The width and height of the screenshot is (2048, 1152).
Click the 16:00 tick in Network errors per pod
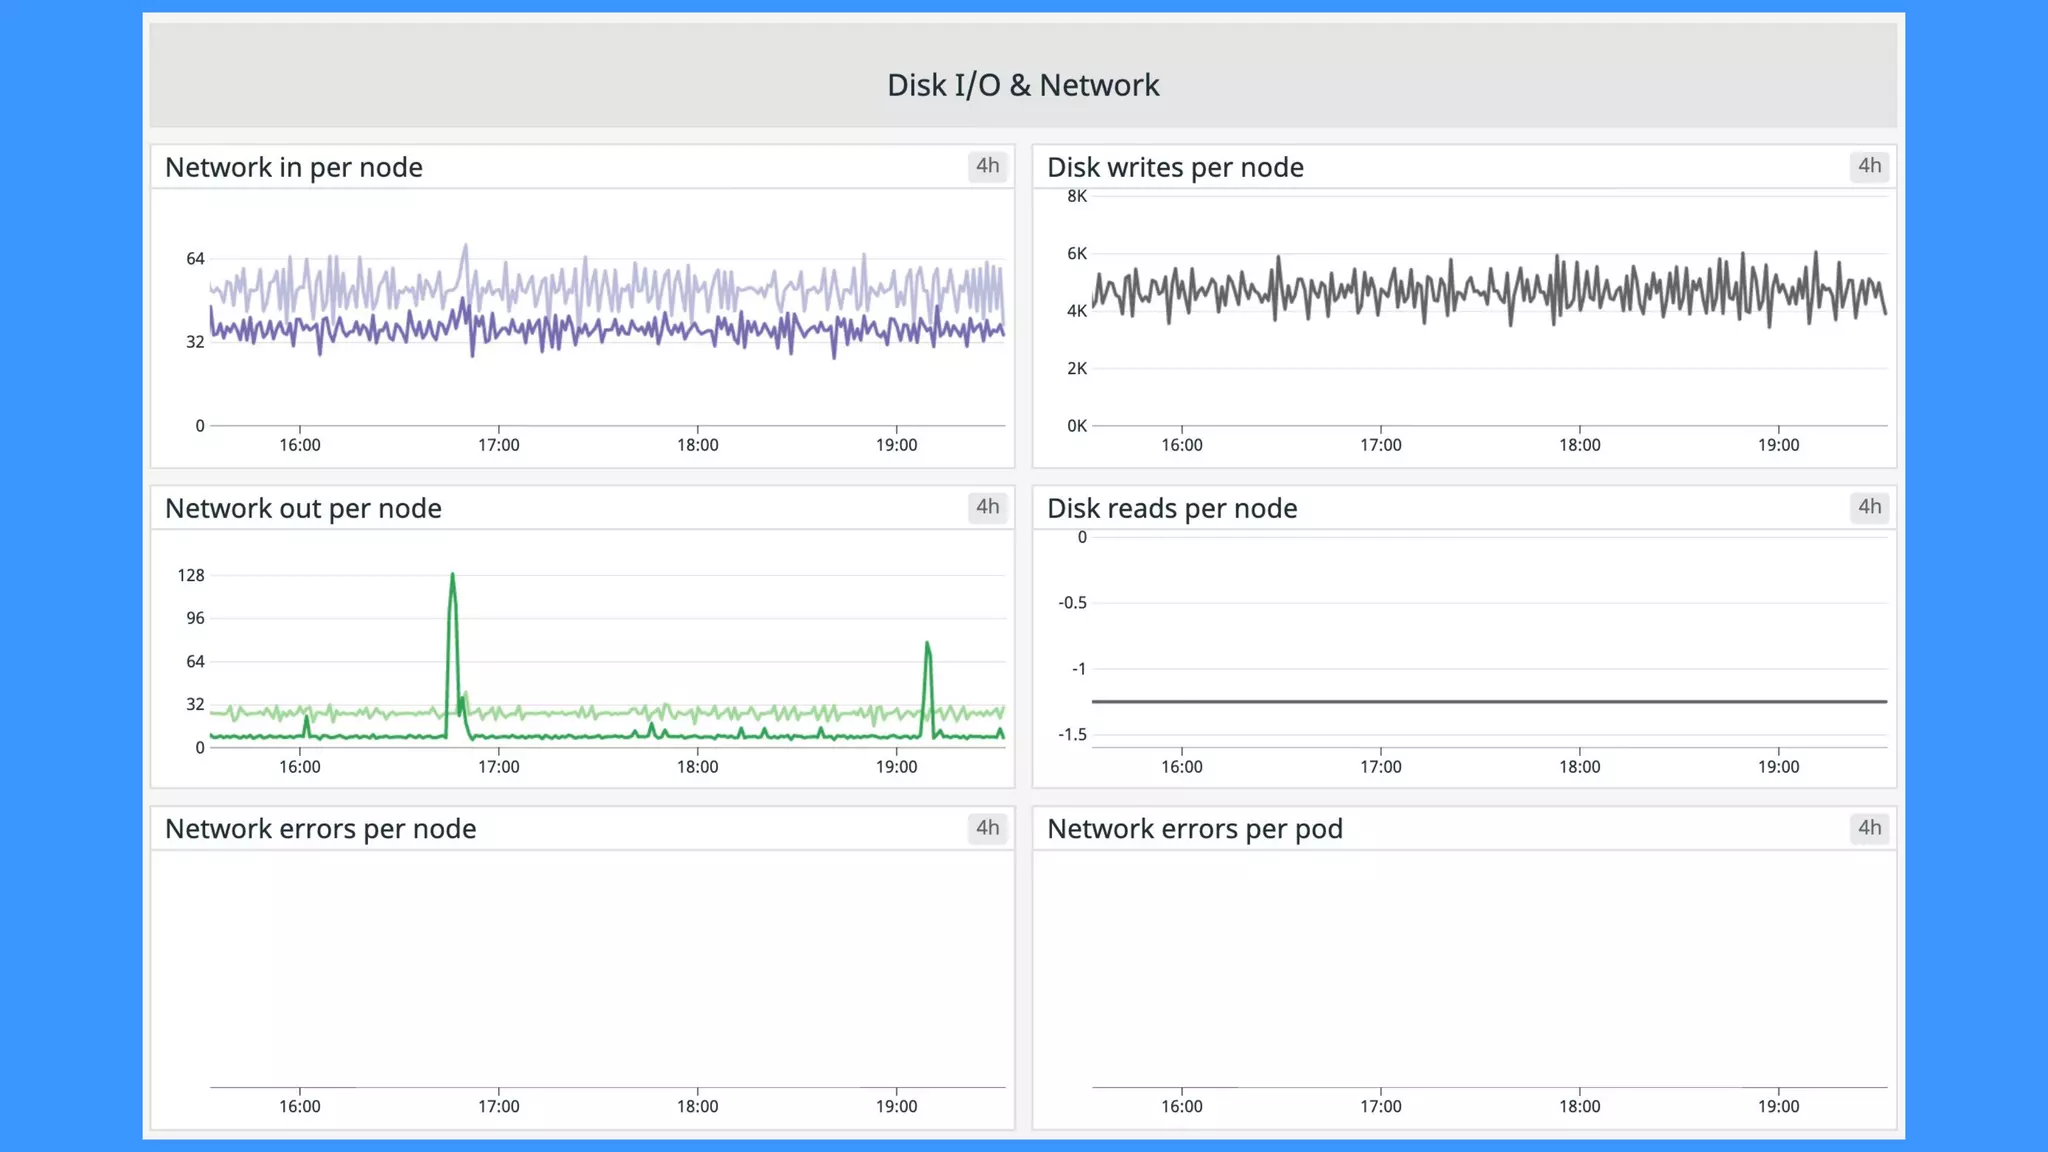[1181, 1106]
